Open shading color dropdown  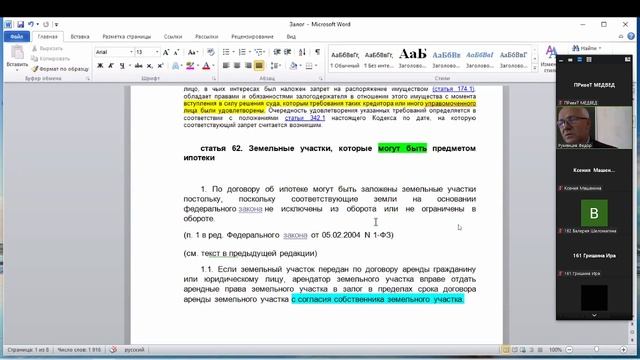click(300, 66)
